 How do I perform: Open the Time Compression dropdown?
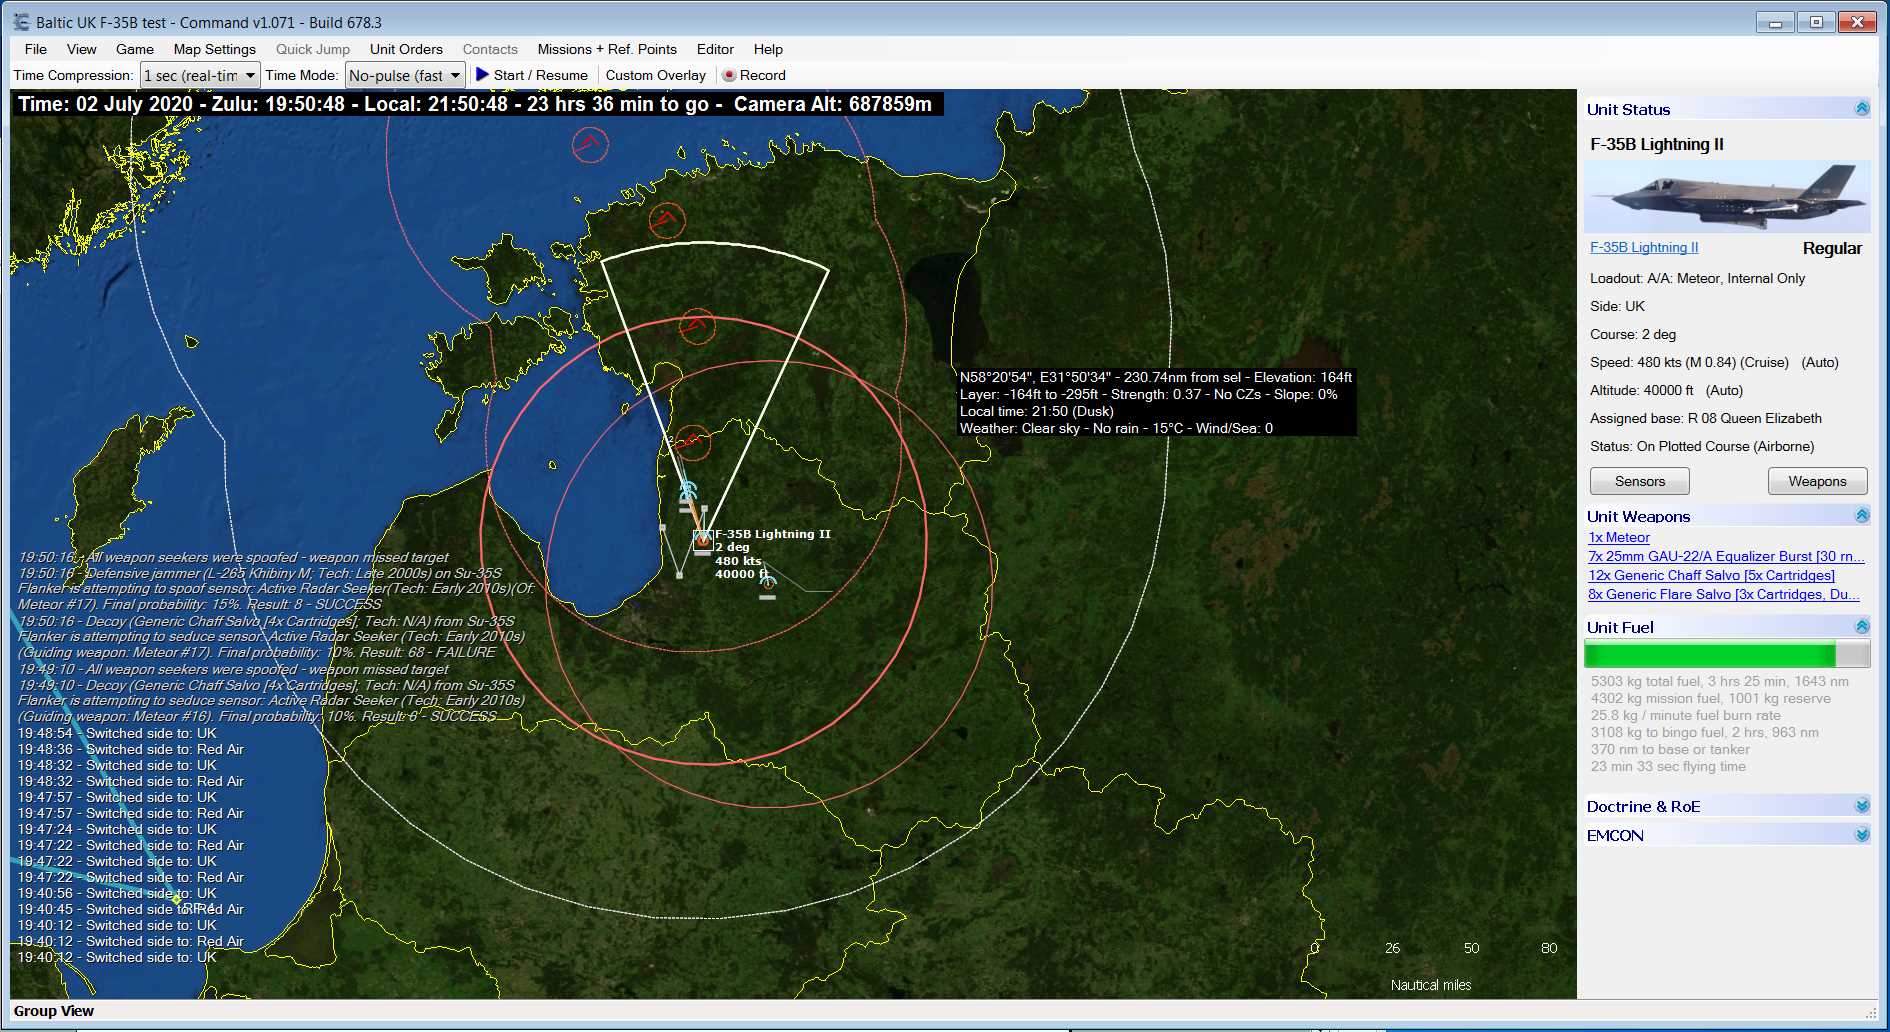(200, 75)
